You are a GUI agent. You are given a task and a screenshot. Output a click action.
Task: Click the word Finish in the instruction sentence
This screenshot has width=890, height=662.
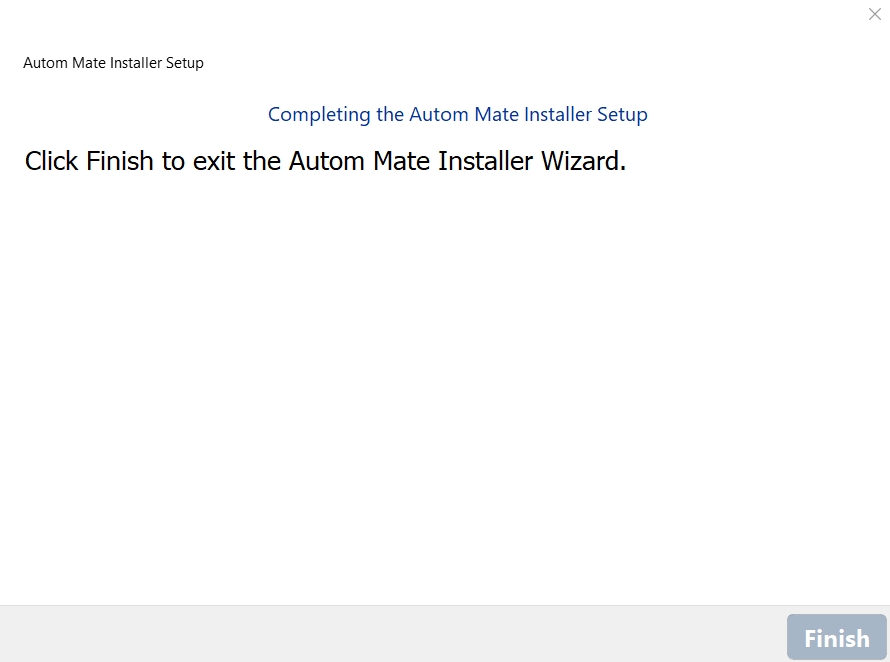coord(121,161)
